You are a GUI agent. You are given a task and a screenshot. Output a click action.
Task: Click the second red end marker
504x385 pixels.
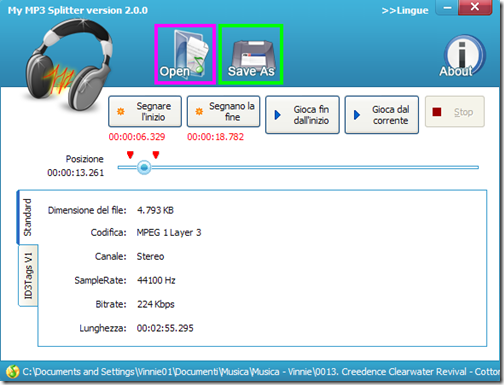[156, 155]
